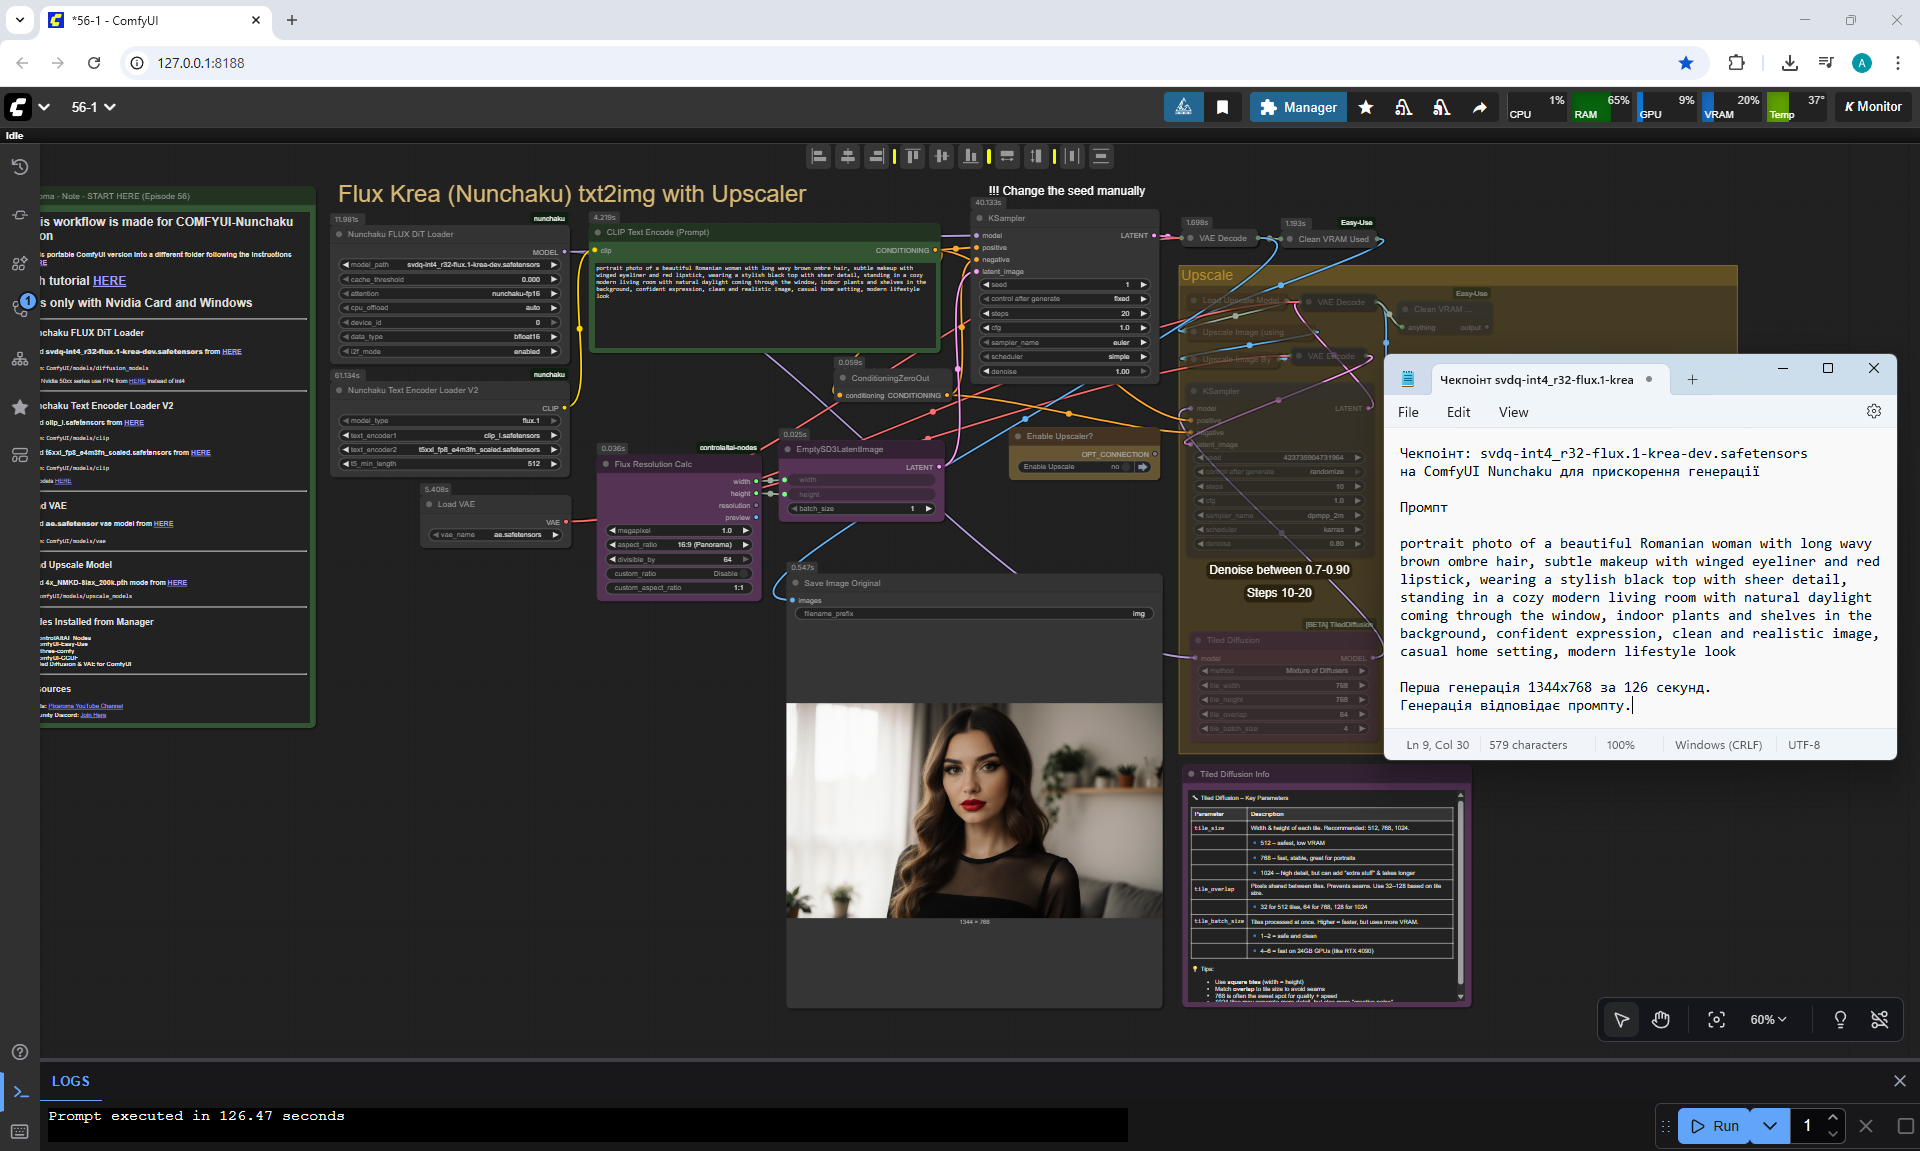Open the KMonitor panel

[1873, 107]
